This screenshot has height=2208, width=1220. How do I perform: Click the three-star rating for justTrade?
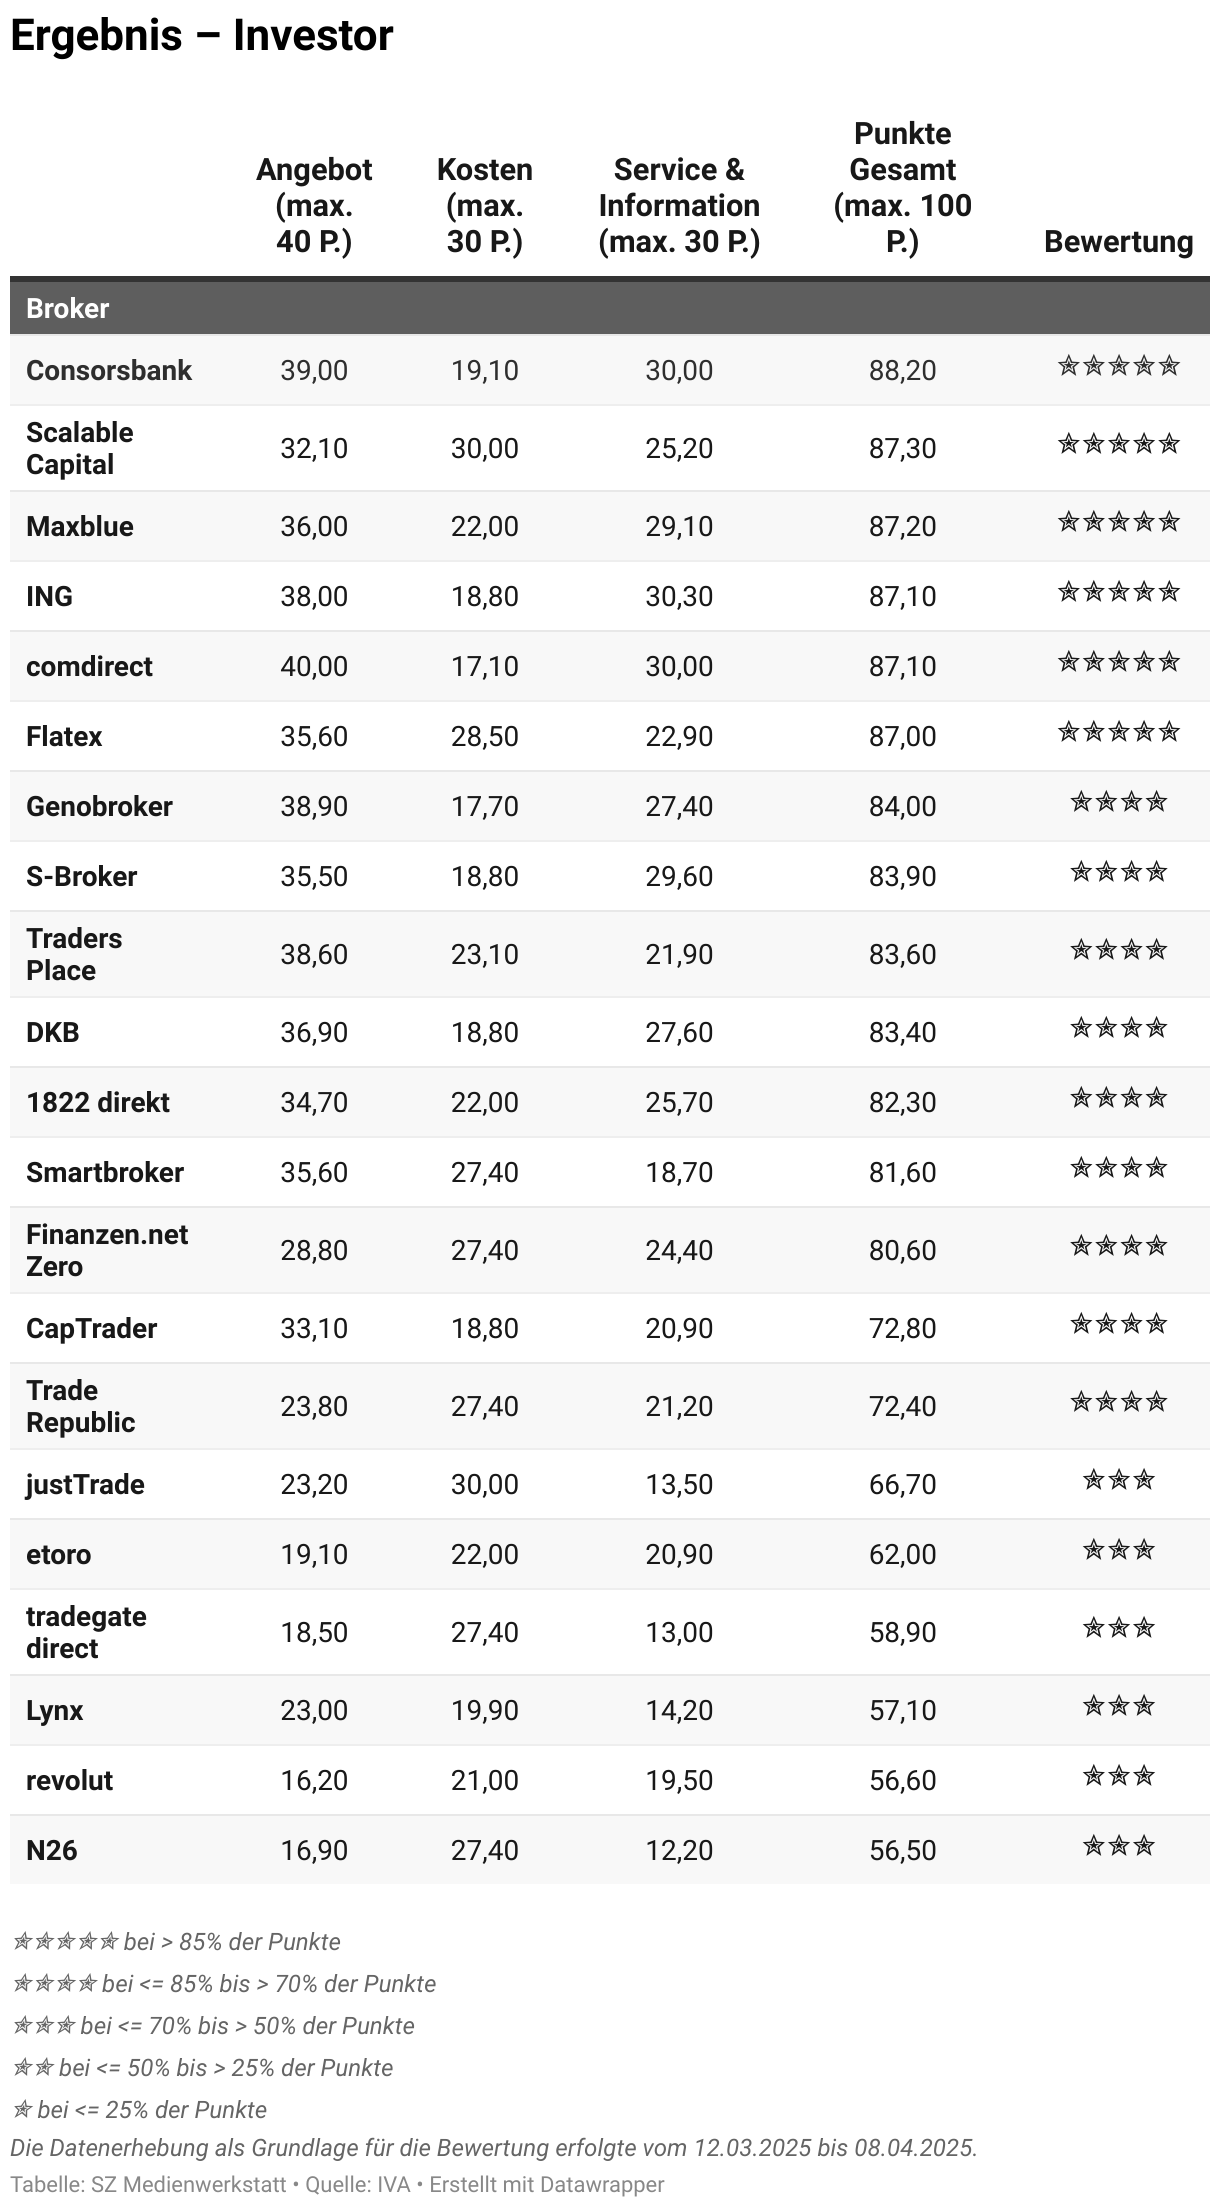[1118, 1480]
